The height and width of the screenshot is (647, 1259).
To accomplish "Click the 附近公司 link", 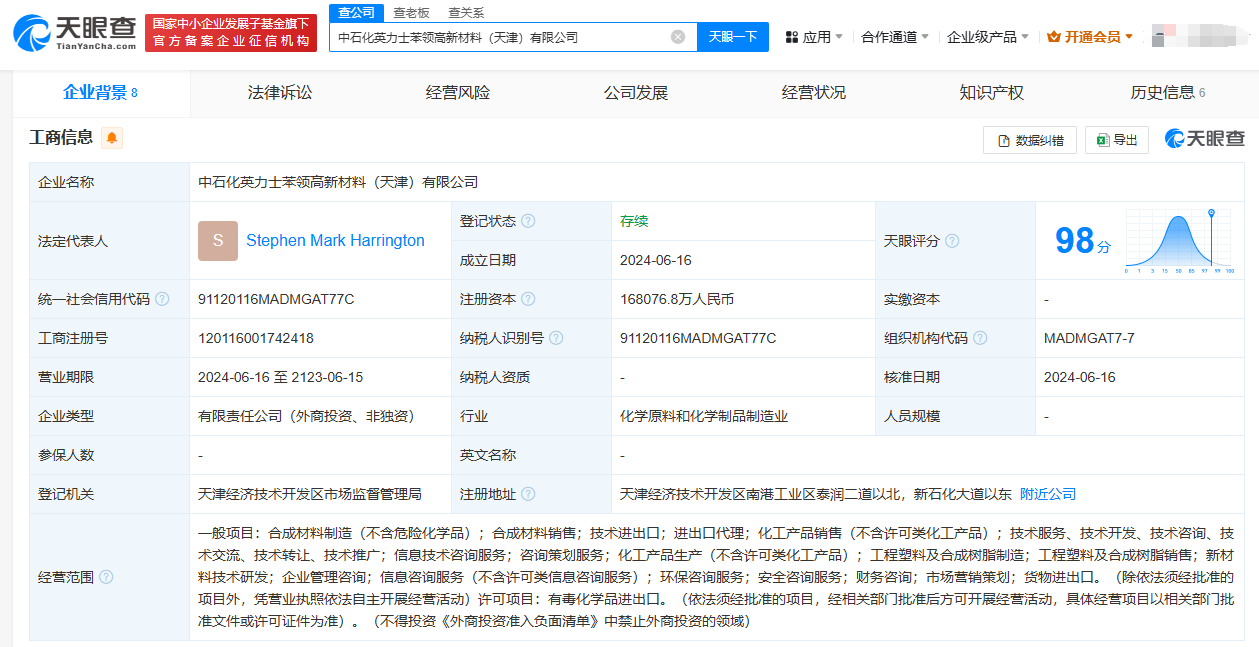I will pos(1048,494).
